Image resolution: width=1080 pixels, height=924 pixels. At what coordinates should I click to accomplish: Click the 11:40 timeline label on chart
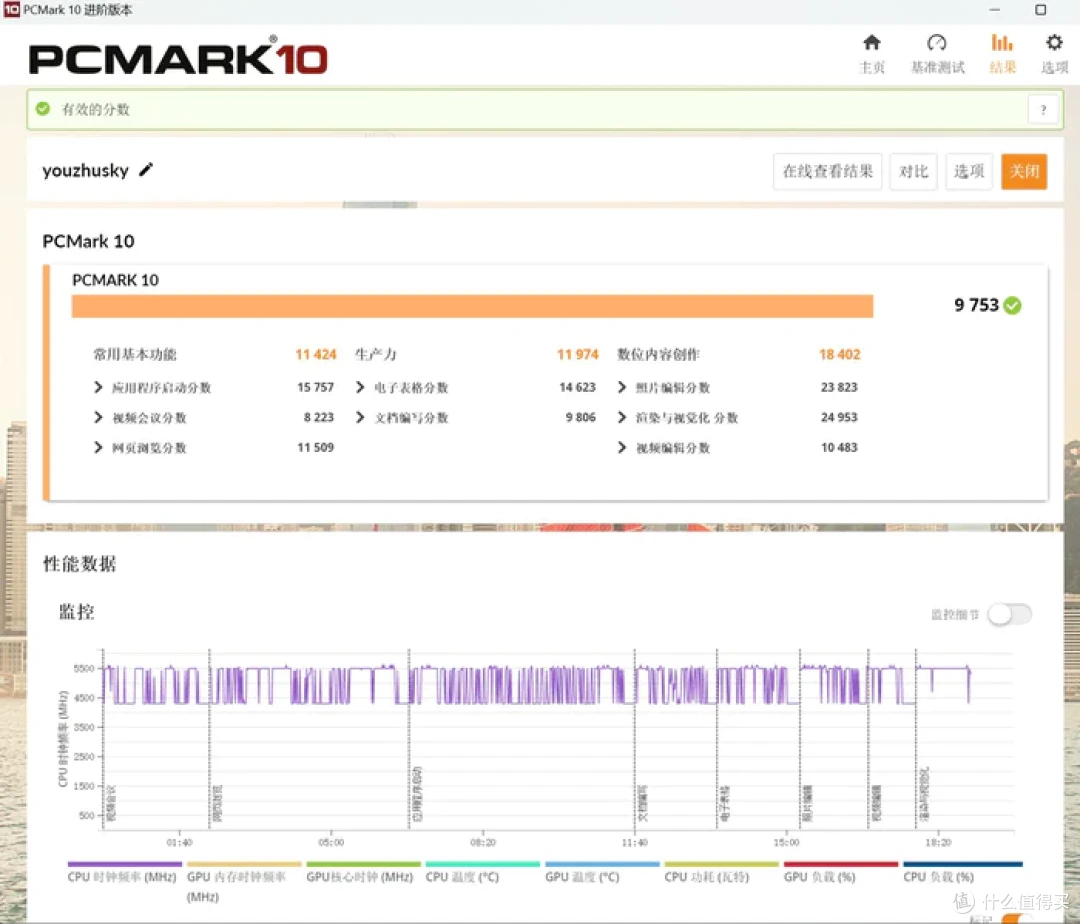634,842
